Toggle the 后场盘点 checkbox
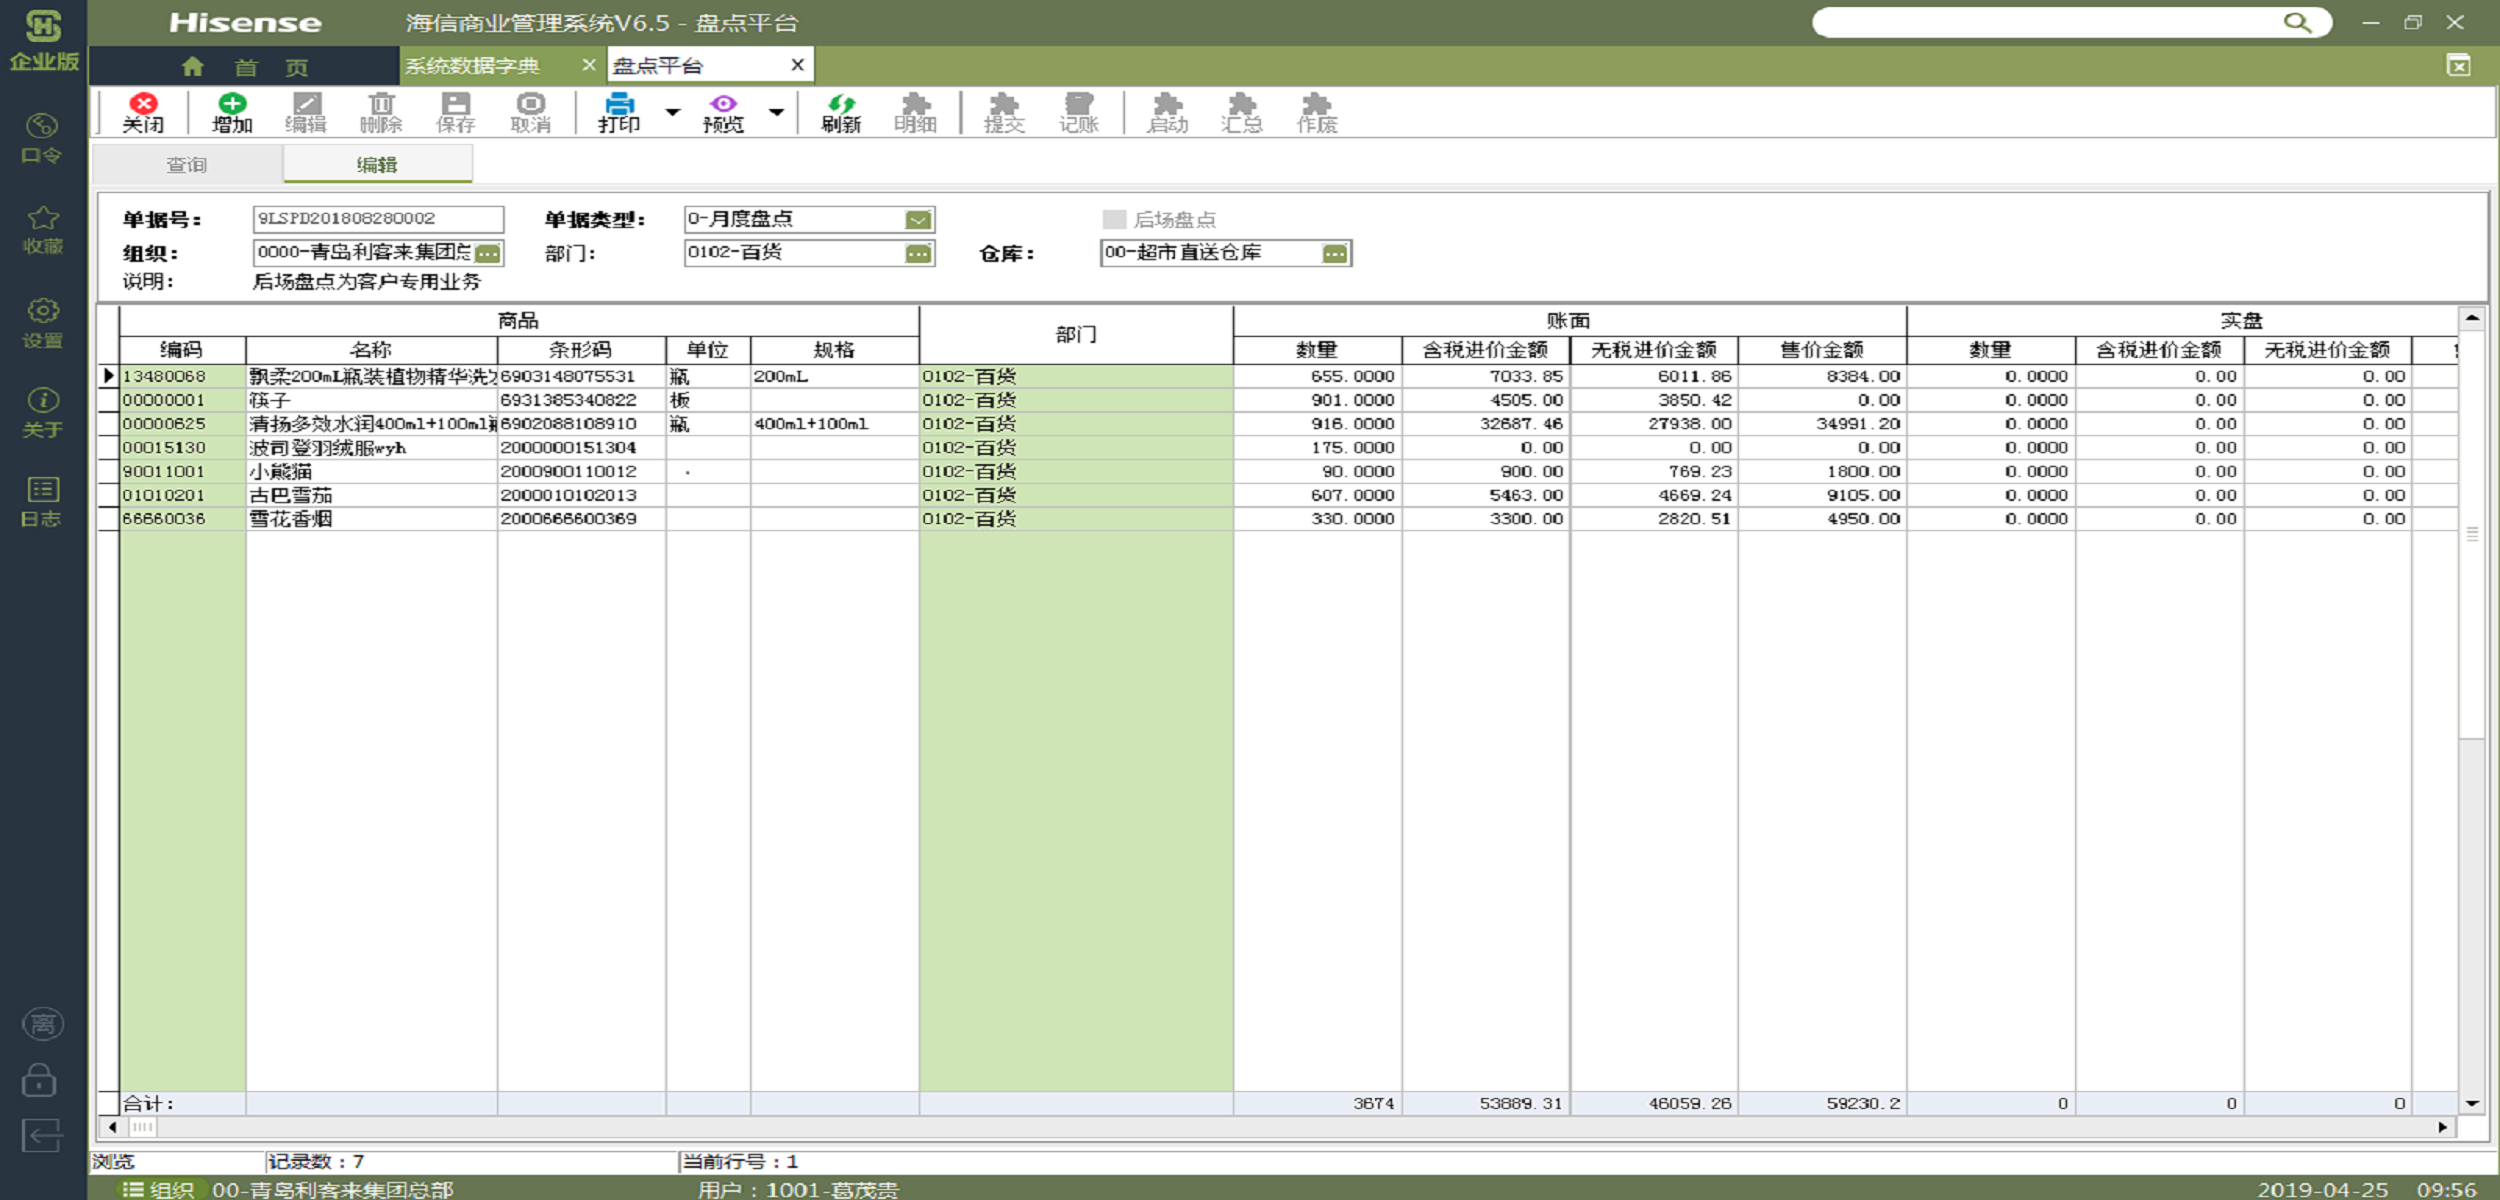Screen dimensions: 2500x1200 (x=1114, y=219)
